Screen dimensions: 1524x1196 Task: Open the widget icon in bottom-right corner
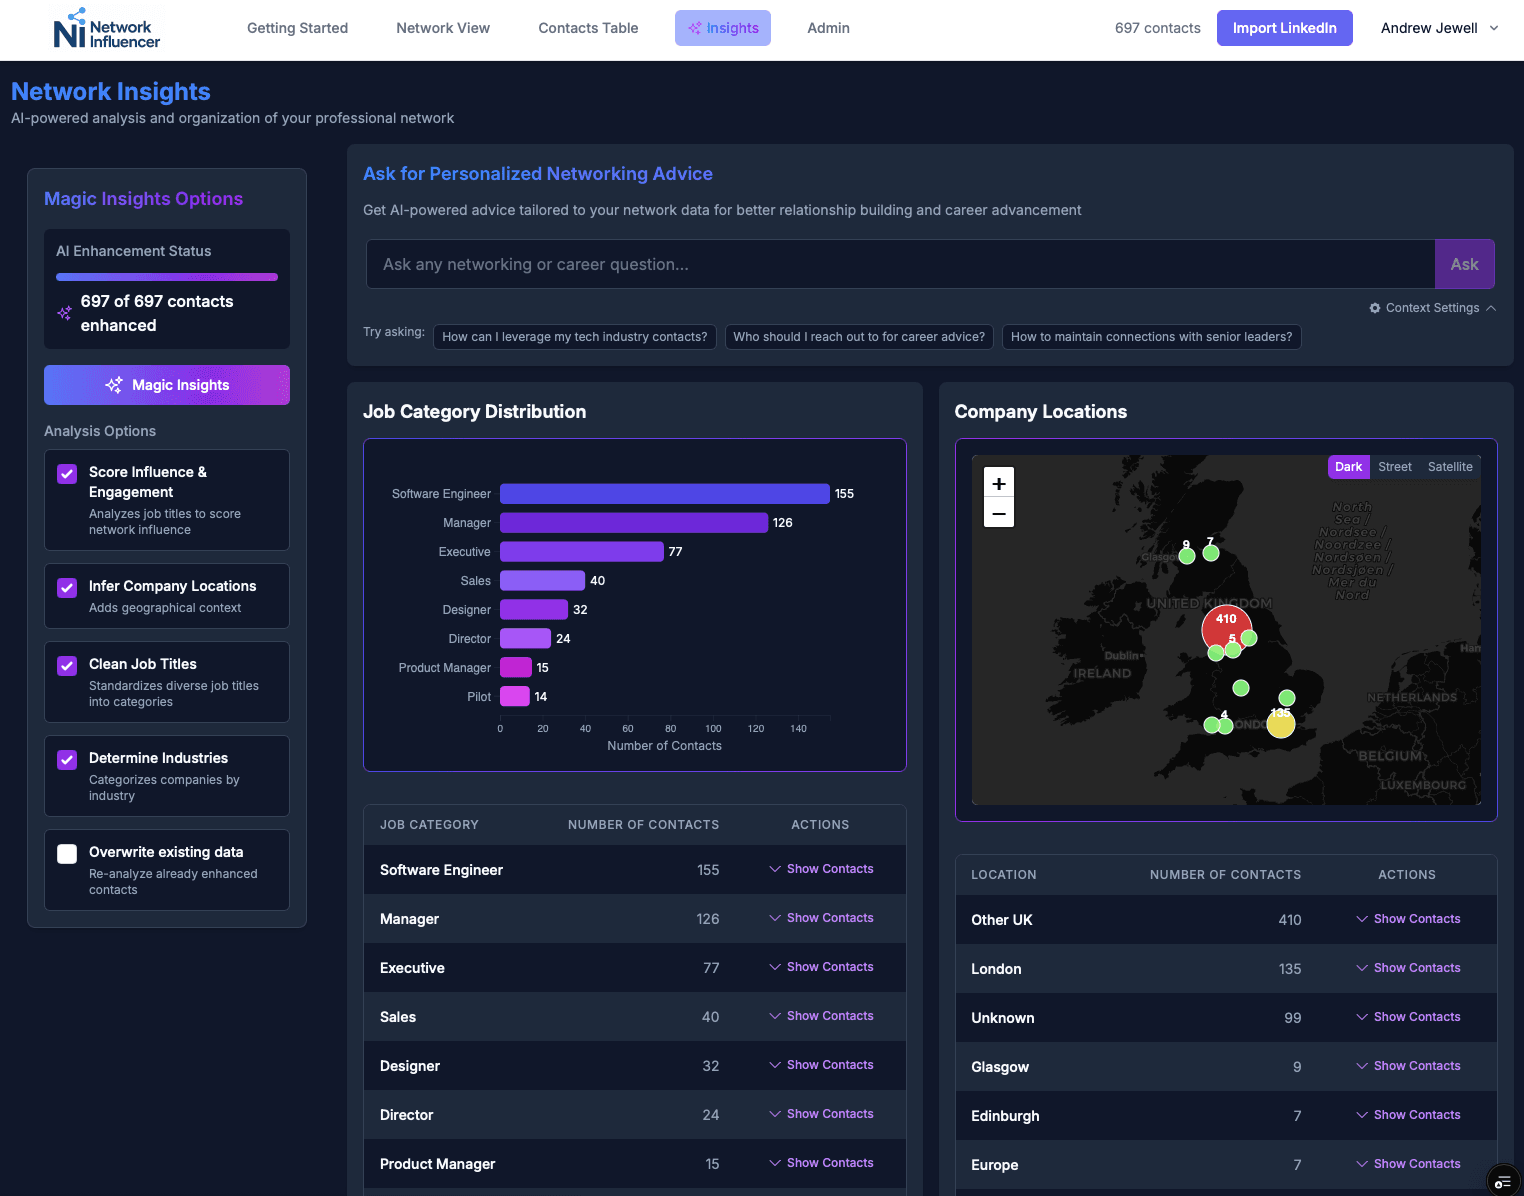(x=1502, y=1181)
